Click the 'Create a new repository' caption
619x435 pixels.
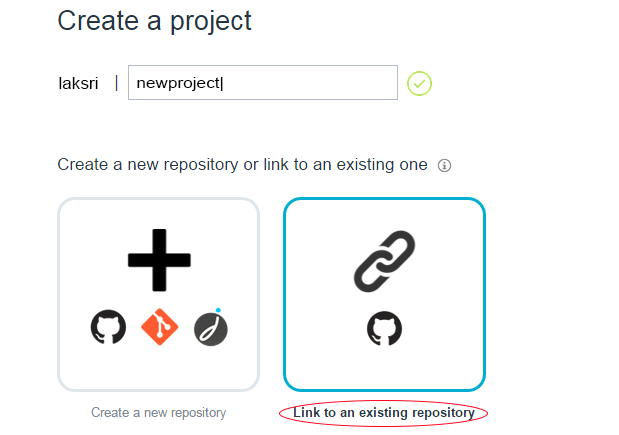[158, 412]
